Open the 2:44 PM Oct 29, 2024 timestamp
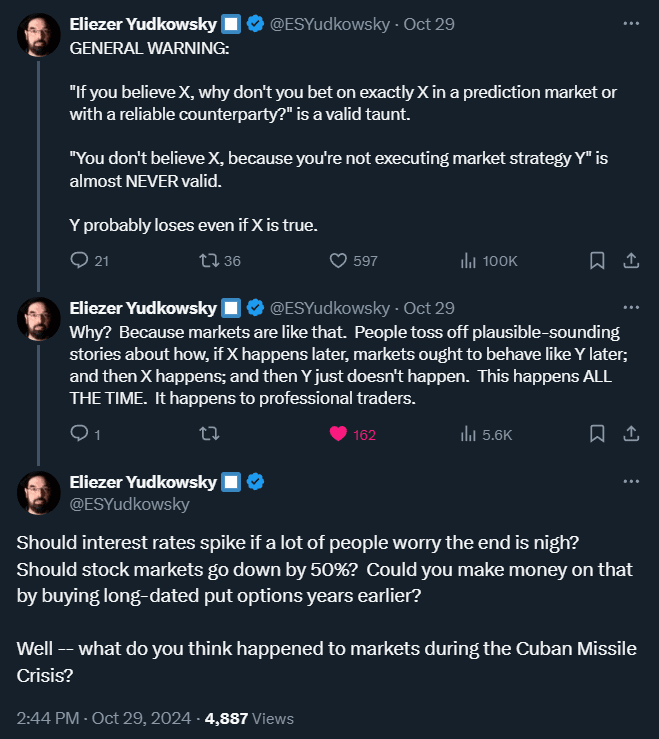This screenshot has height=739, width=659. click(x=104, y=718)
